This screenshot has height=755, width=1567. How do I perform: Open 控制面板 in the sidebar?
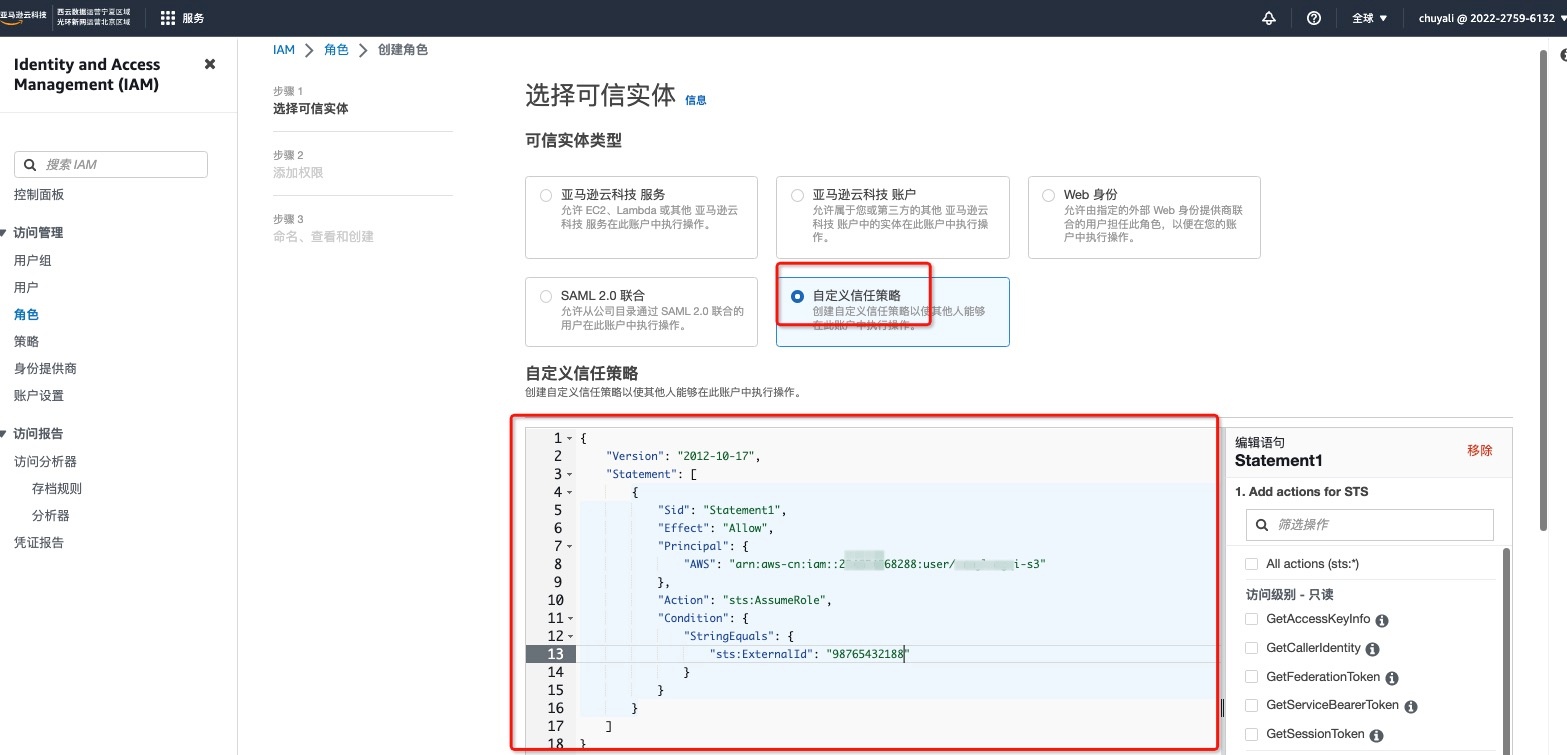click(x=39, y=195)
